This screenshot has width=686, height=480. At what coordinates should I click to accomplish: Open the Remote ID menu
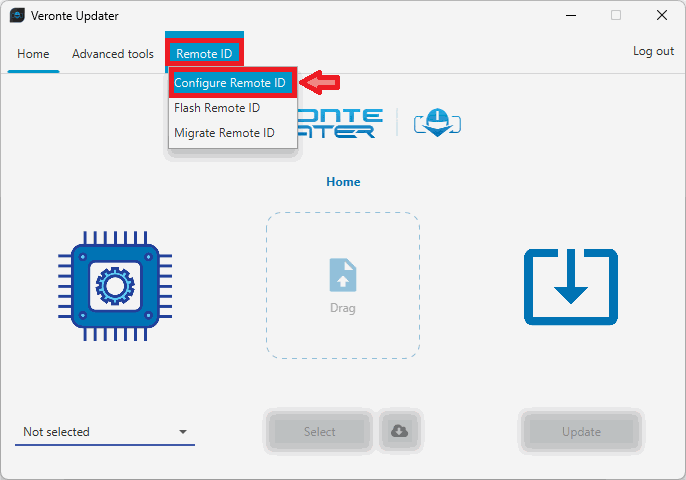click(x=204, y=53)
